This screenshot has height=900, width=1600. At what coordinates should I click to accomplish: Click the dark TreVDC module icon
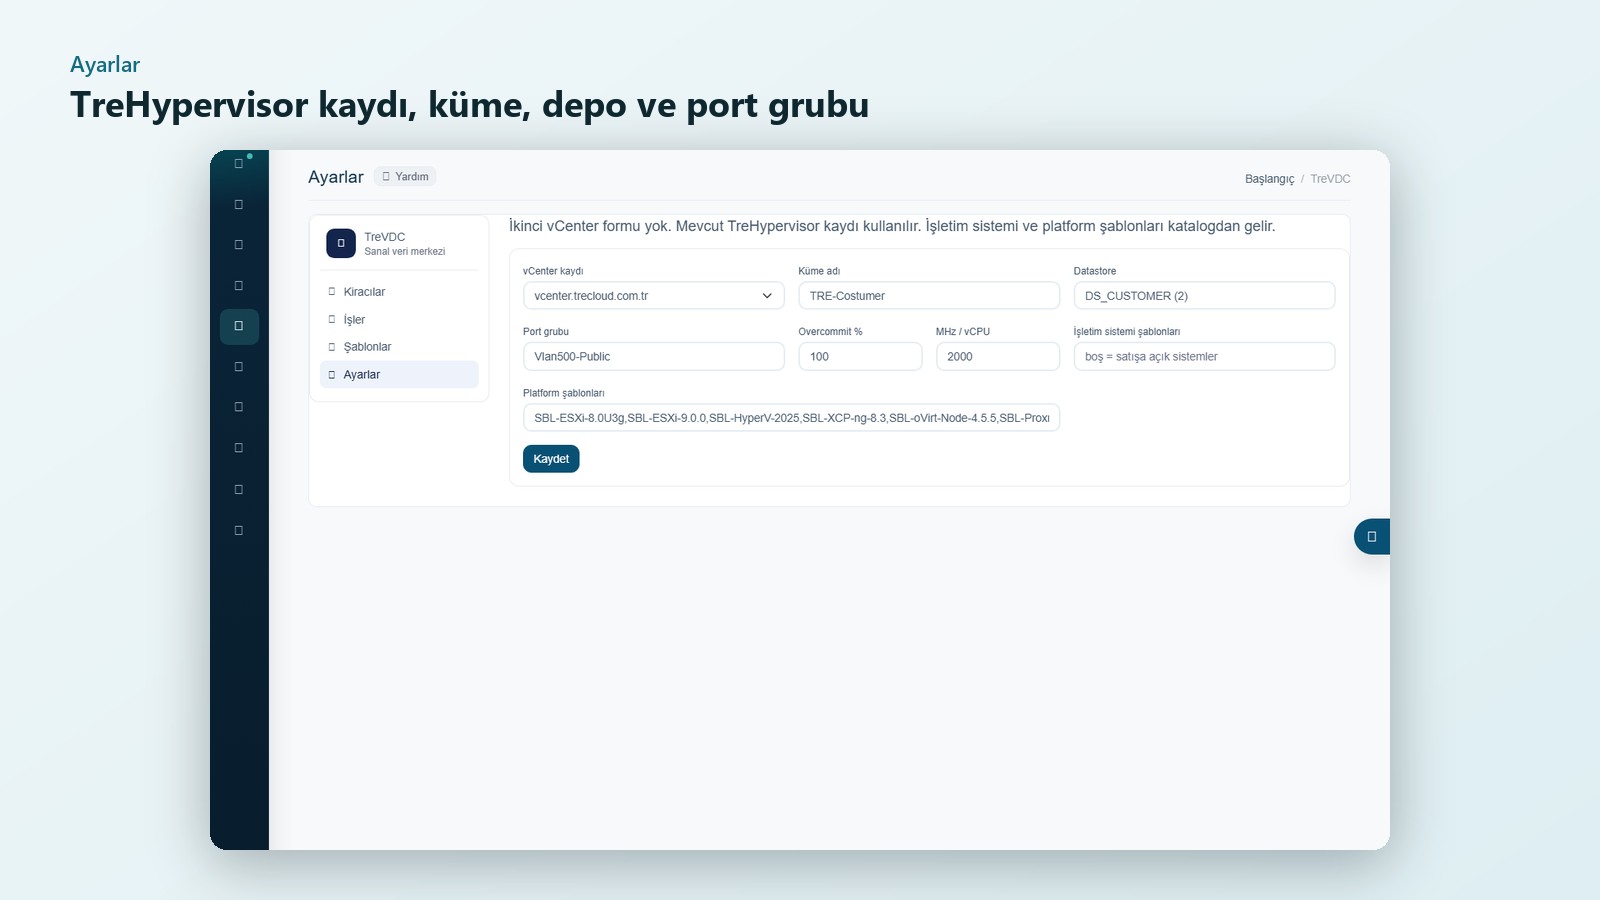[x=341, y=243]
